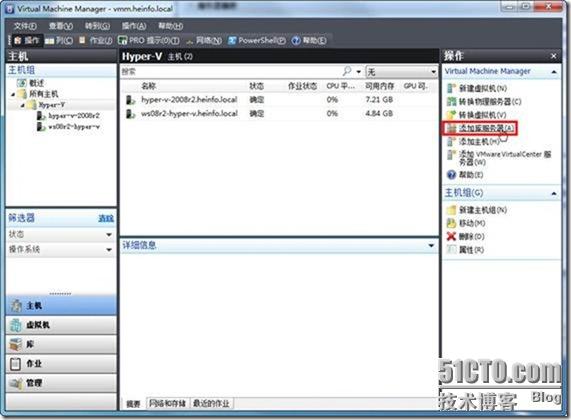571x420 pixels.
Task: Select the 网络和存储 tab
Action: [168, 403]
